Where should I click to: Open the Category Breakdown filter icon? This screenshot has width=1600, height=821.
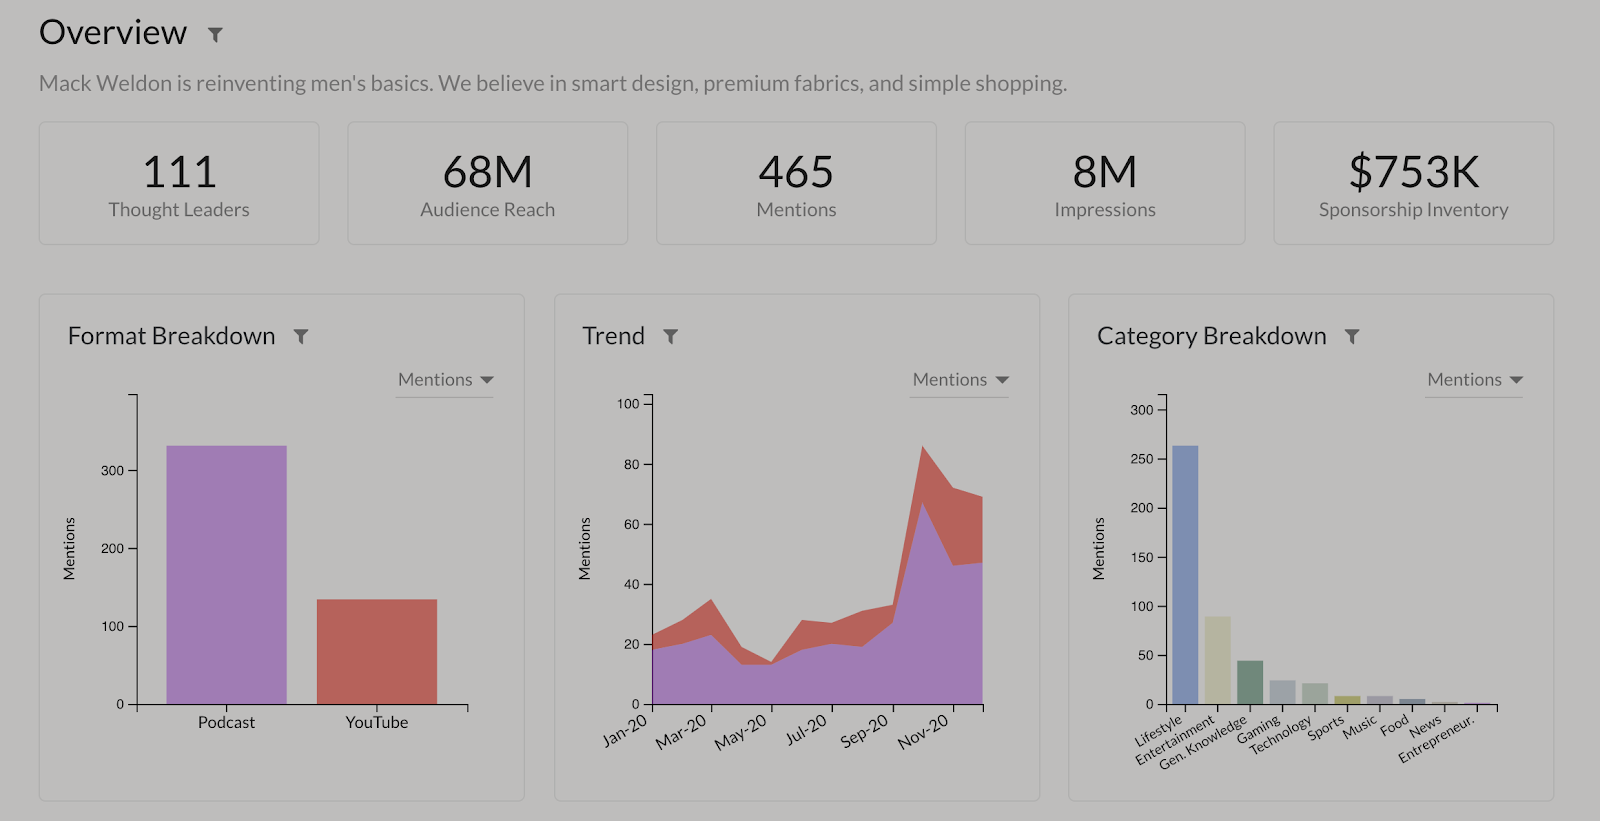(x=1352, y=337)
